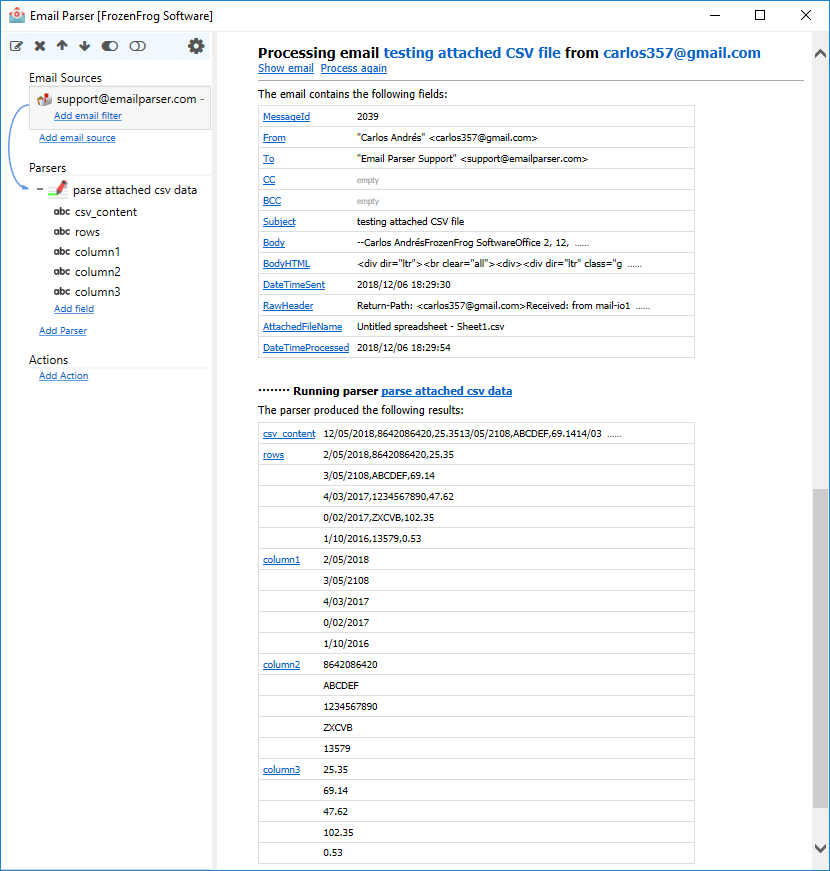
Task: Open the Show email link
Action: pyautogui.click(x=286, y=68)
